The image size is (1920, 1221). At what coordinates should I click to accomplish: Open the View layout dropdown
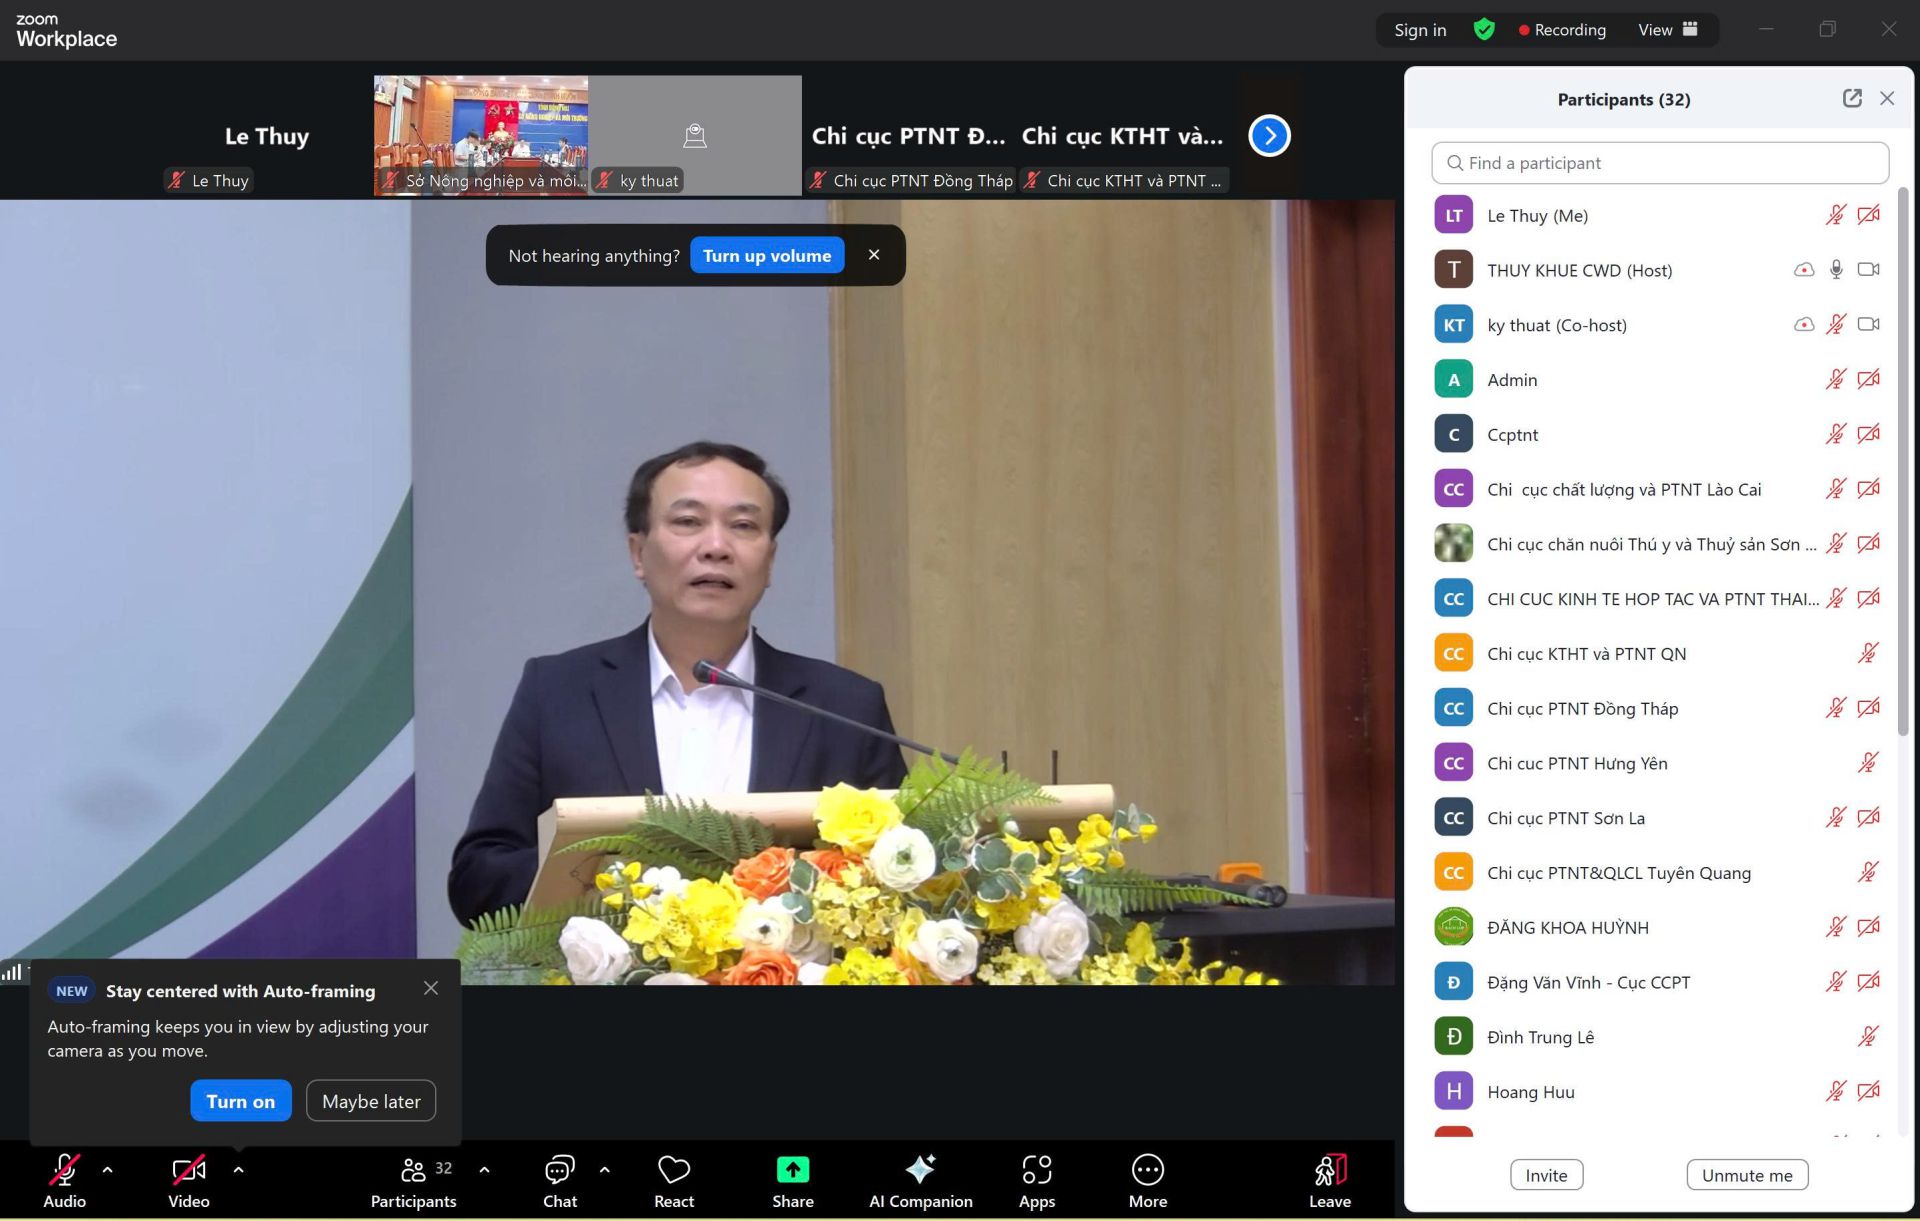(1667, 30)
